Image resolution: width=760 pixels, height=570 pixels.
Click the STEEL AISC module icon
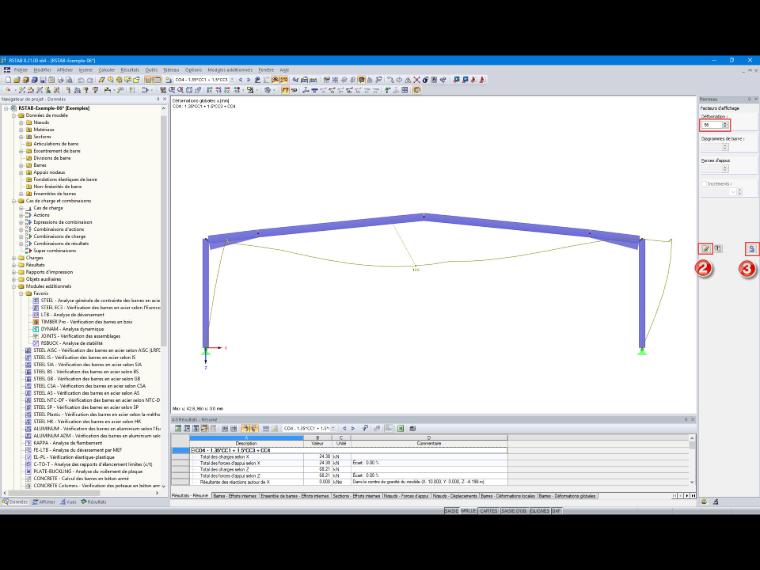point(28,350)
